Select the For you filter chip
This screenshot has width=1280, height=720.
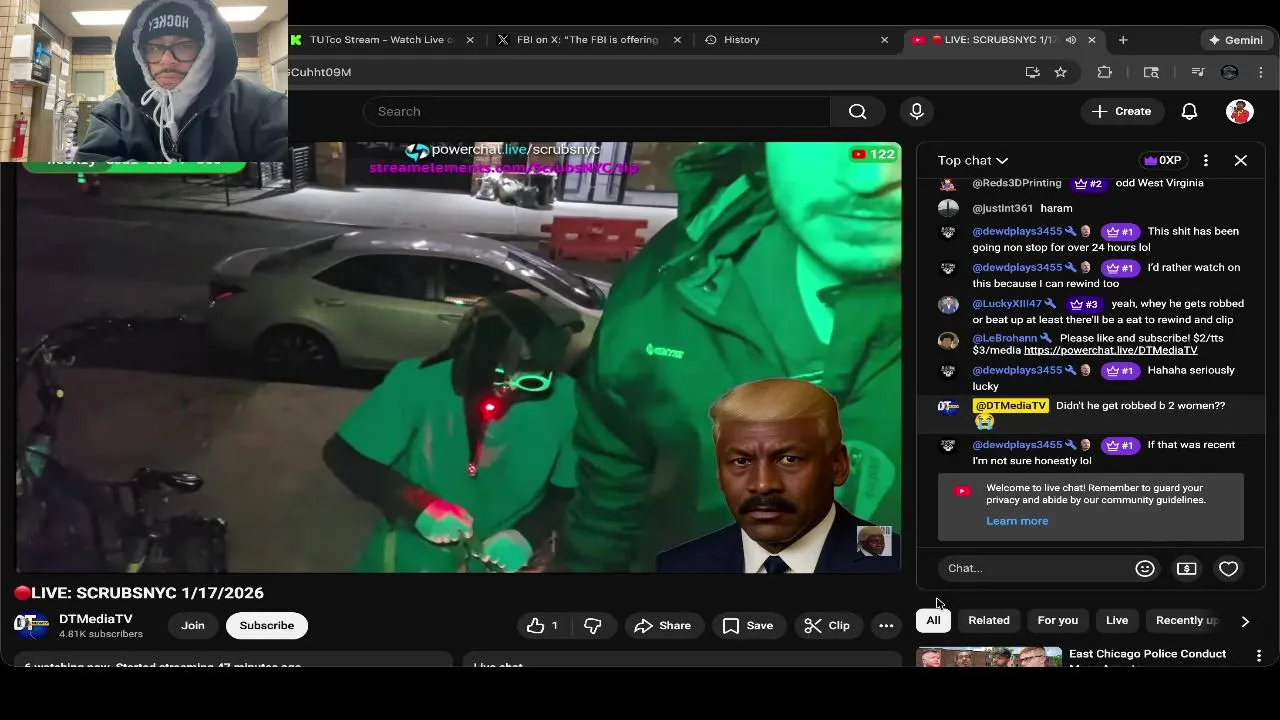point(1058,620)
